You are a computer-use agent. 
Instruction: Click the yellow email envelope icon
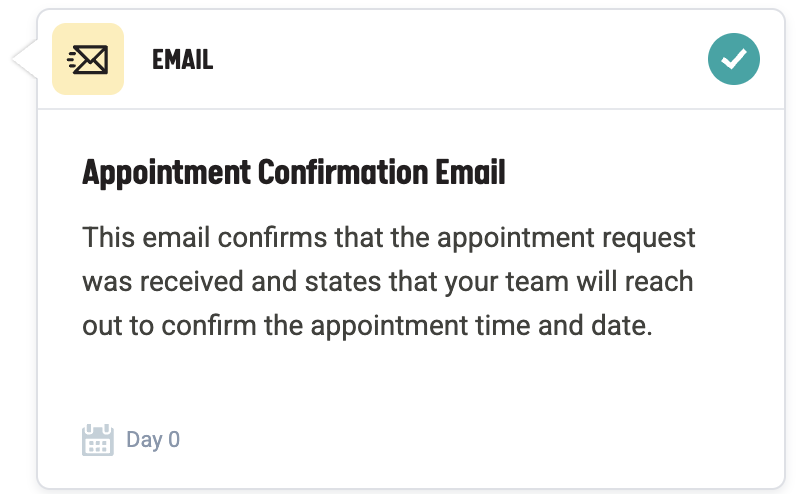click(x=88, y=60)
